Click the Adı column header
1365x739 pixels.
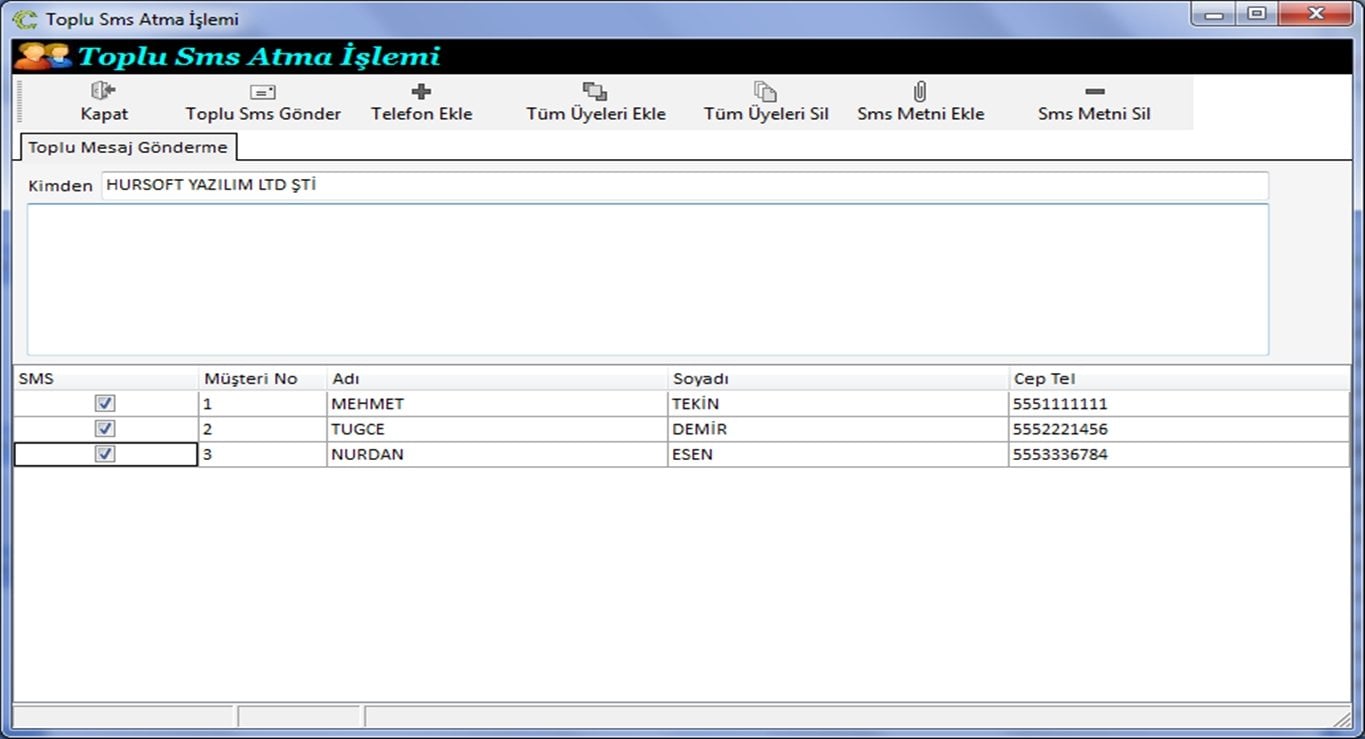pyautogui.click(x=496, y=378)
